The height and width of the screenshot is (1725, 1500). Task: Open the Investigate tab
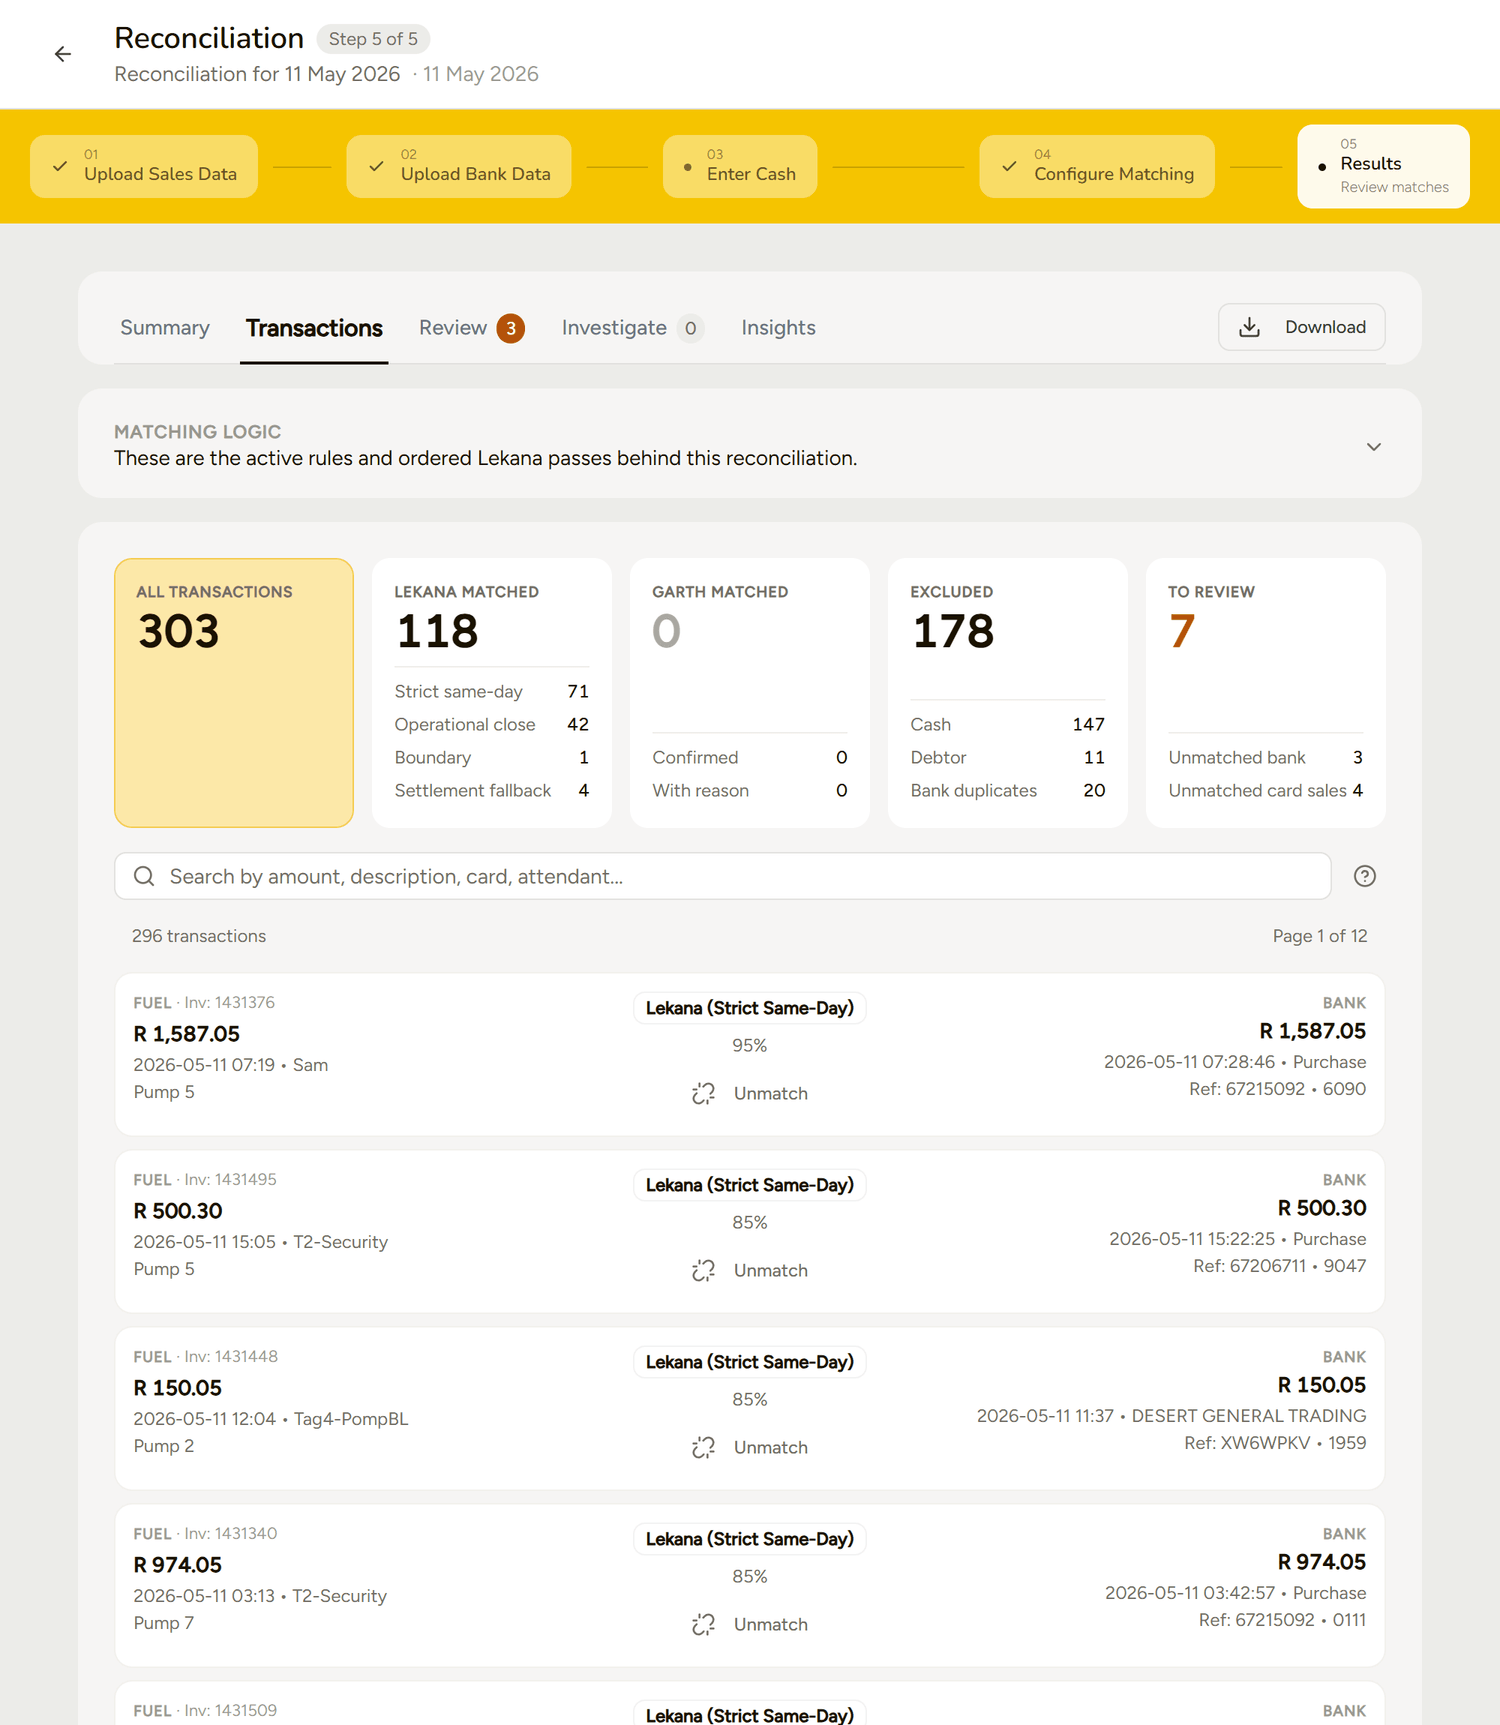coord(633,328)
